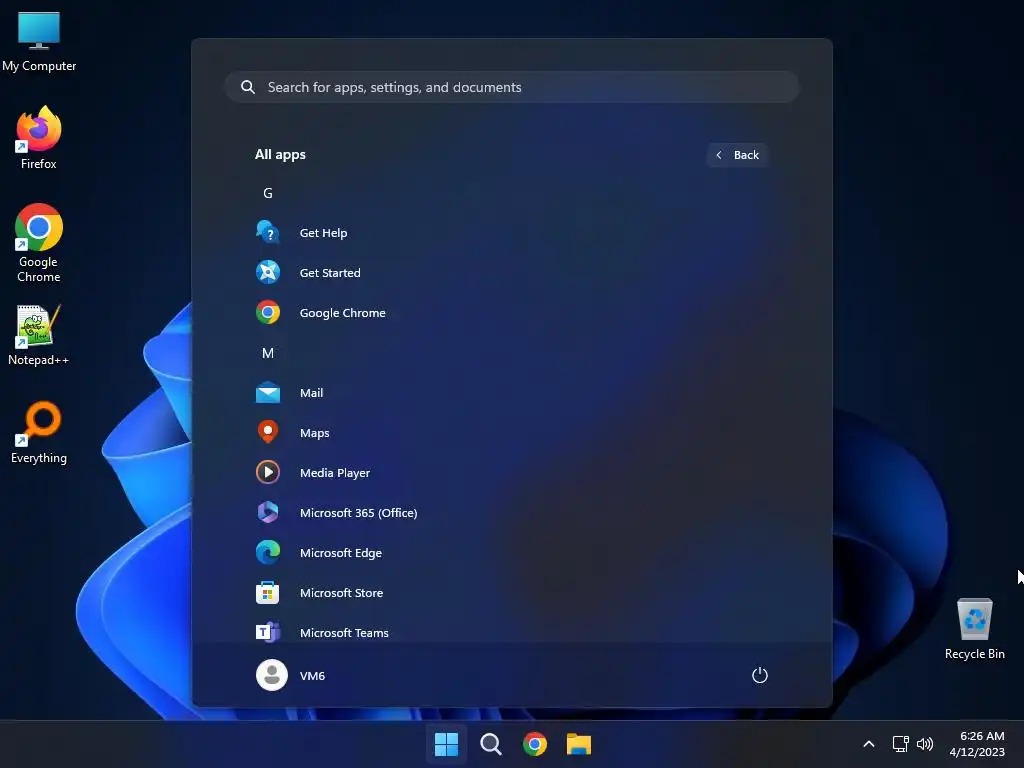Image resolution: width=1024 pixels, height=768 pixels.
Task: Click the "VM6" user name text
Action: 312,676
